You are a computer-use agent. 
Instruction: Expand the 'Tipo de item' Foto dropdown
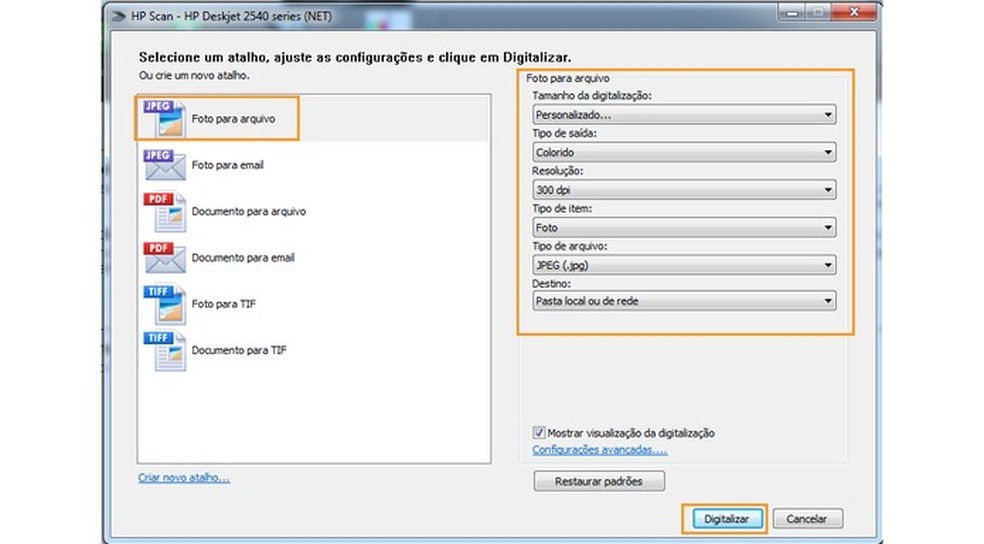pyautogui.click(x=684, y=227)
